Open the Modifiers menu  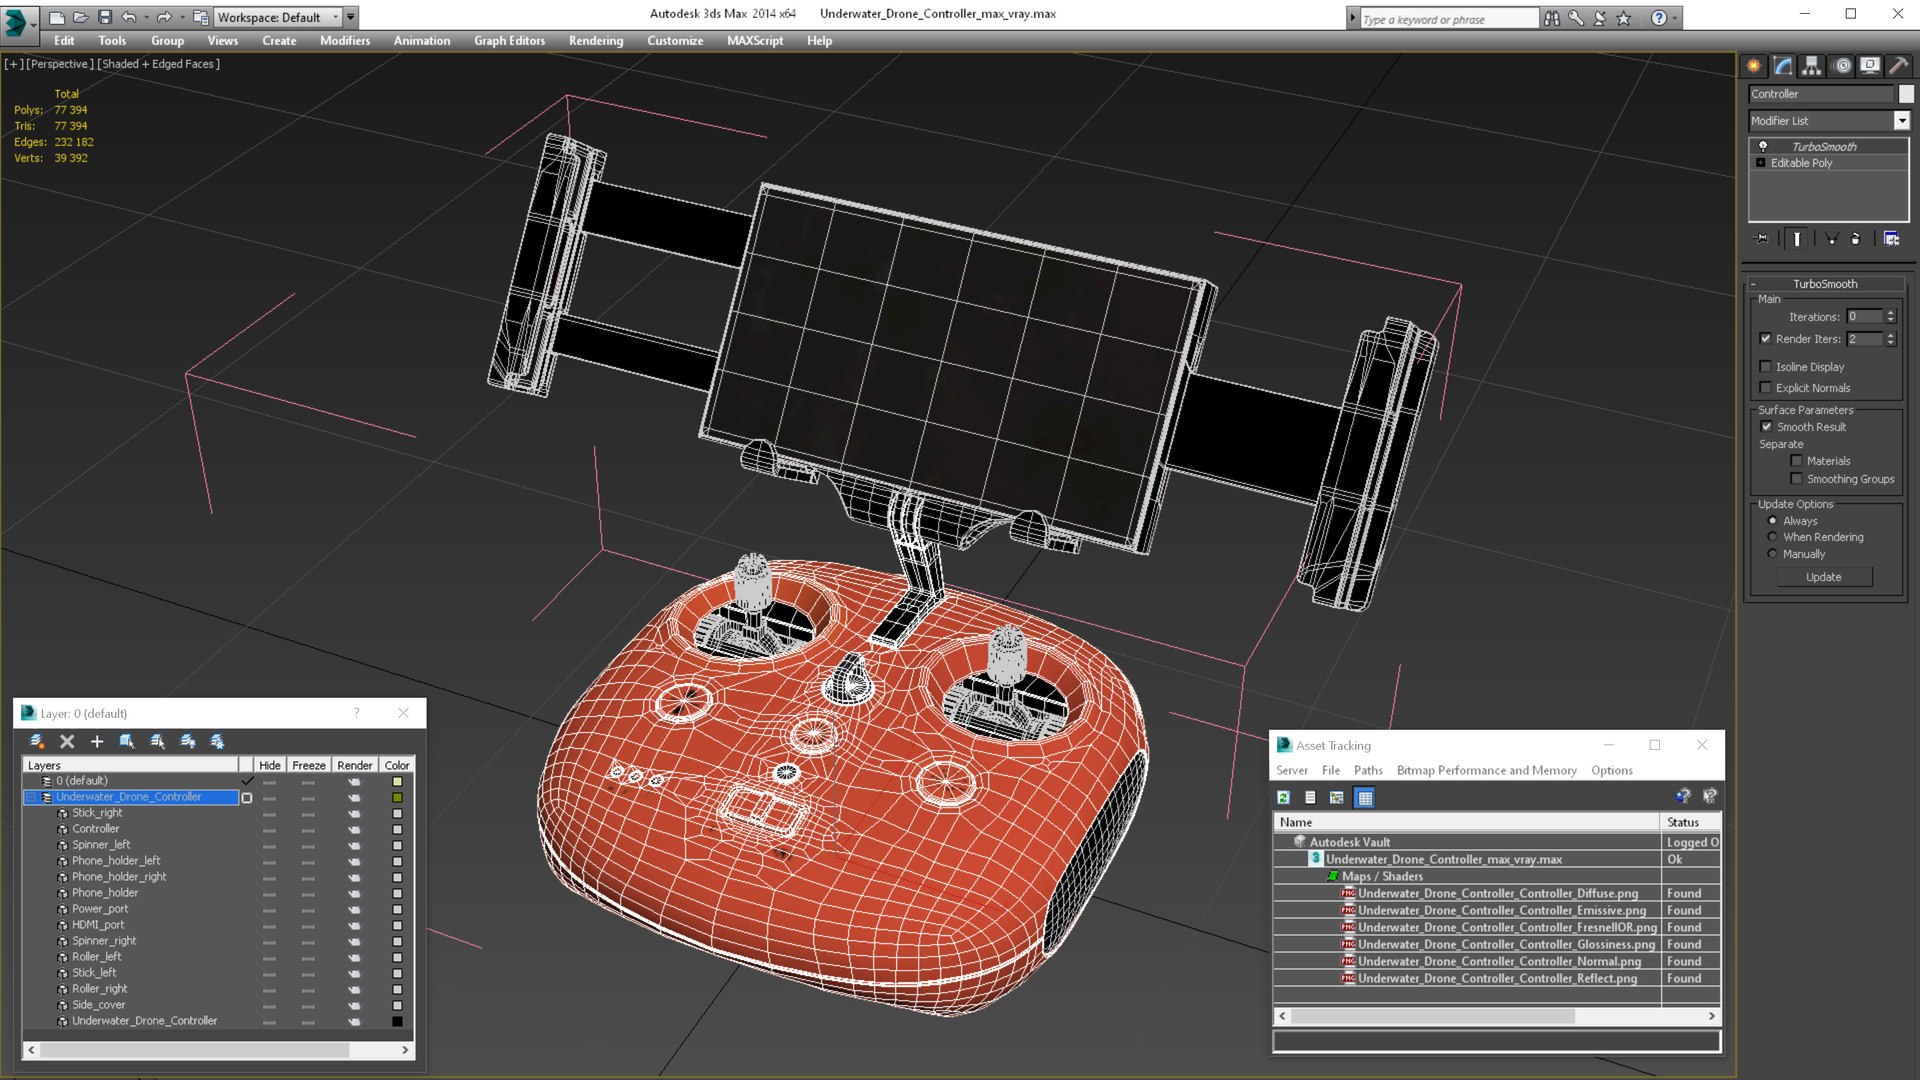[x=345, y=41]
